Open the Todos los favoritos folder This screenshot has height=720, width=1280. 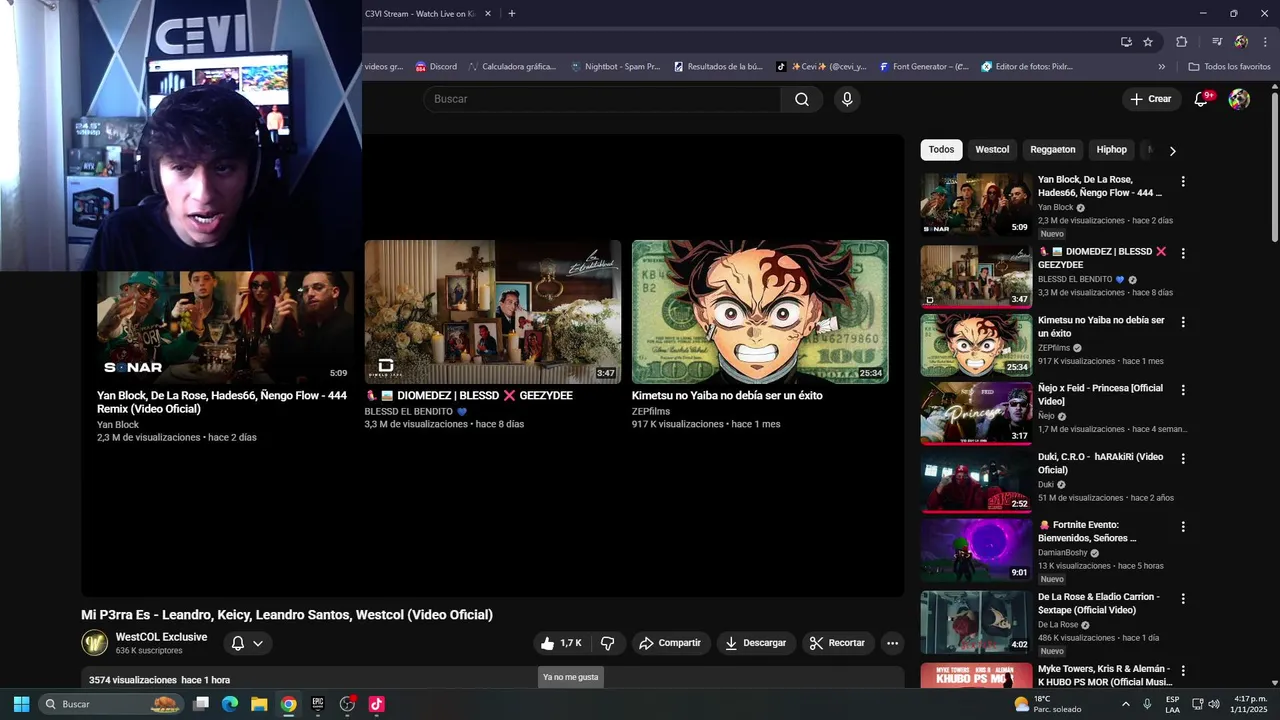click(x=1229, y=67)
